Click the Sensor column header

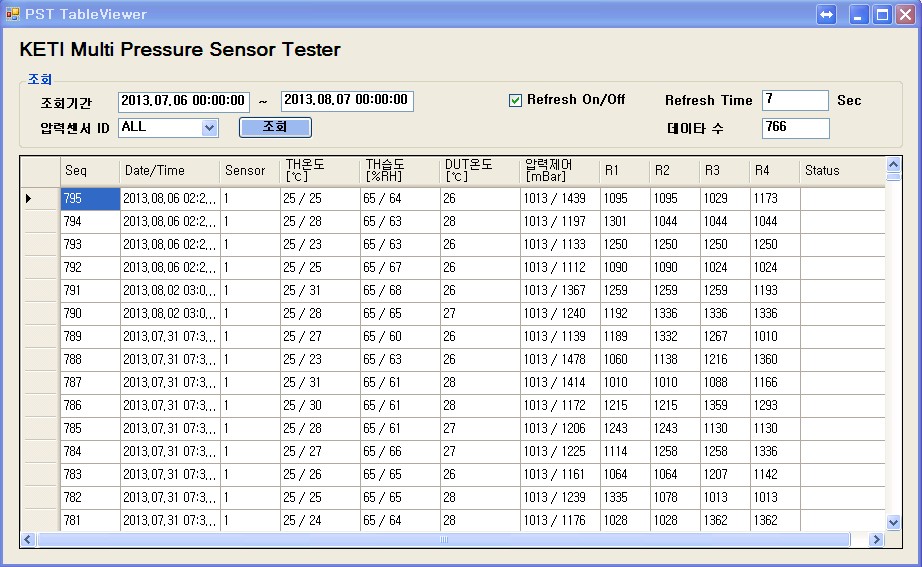point(250,171)
